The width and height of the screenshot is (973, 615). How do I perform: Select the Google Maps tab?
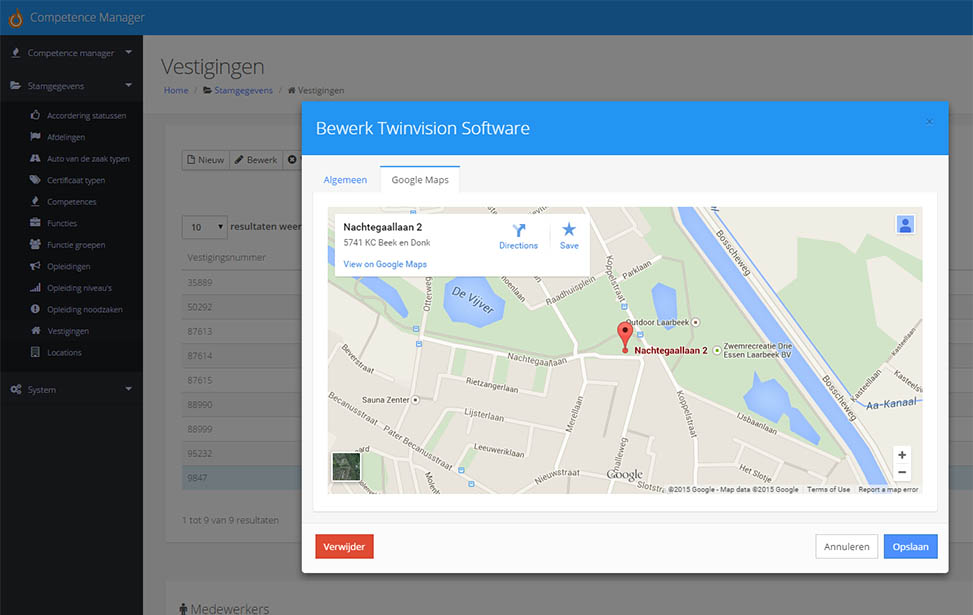419,180
